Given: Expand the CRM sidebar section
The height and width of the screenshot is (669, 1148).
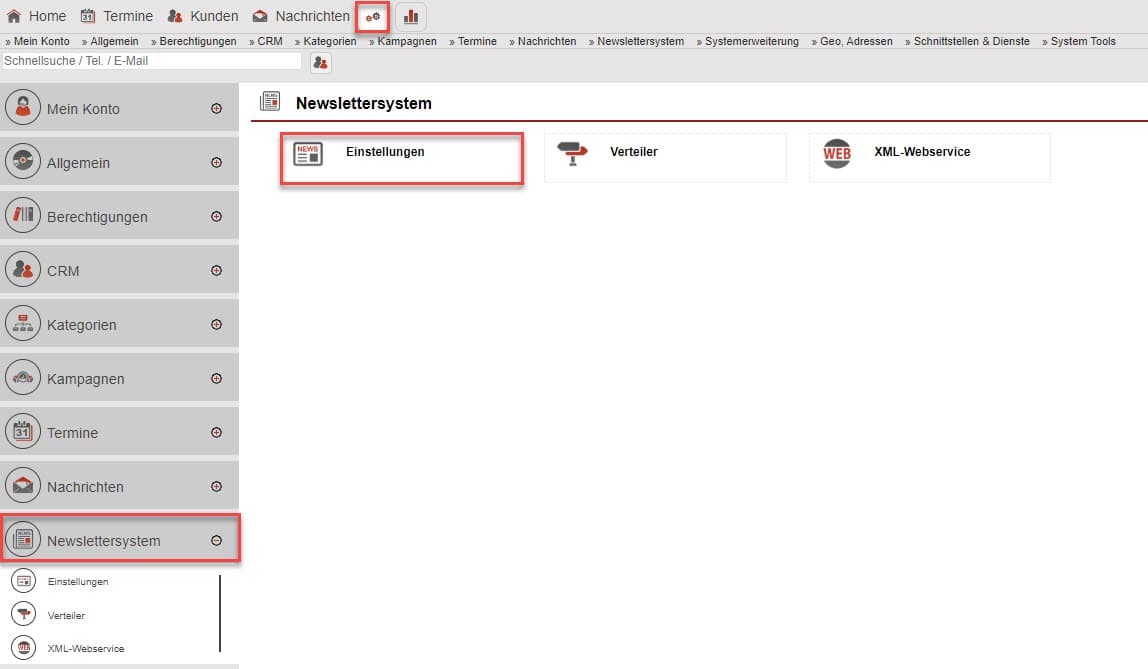Looking at the screenshot, I should coord(216,271).
